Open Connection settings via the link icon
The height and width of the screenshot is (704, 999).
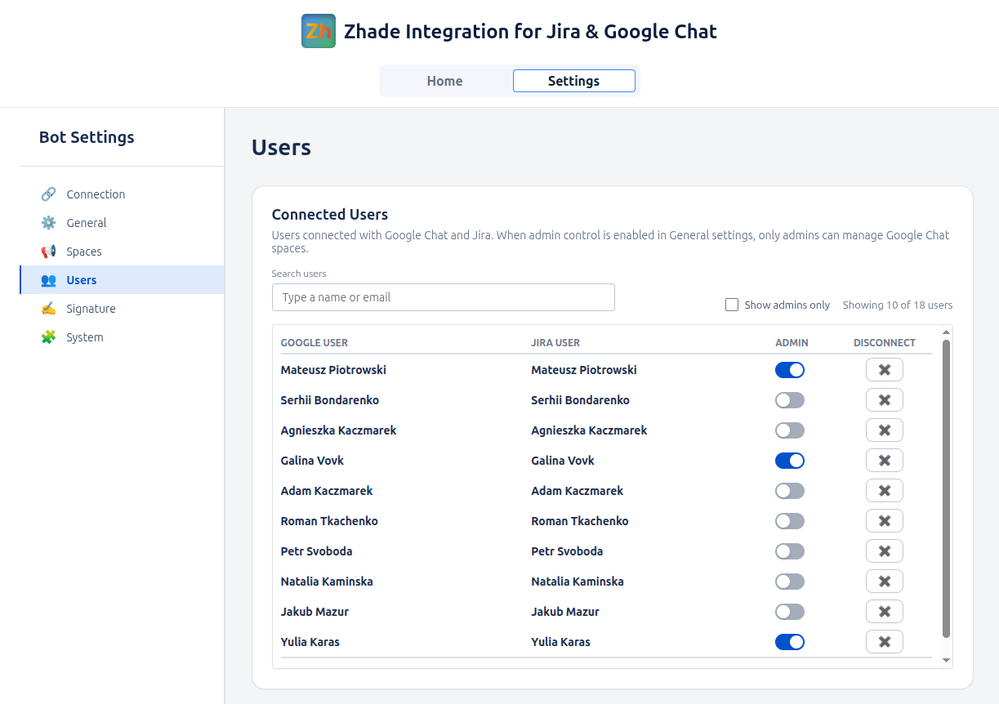[48, 194]
